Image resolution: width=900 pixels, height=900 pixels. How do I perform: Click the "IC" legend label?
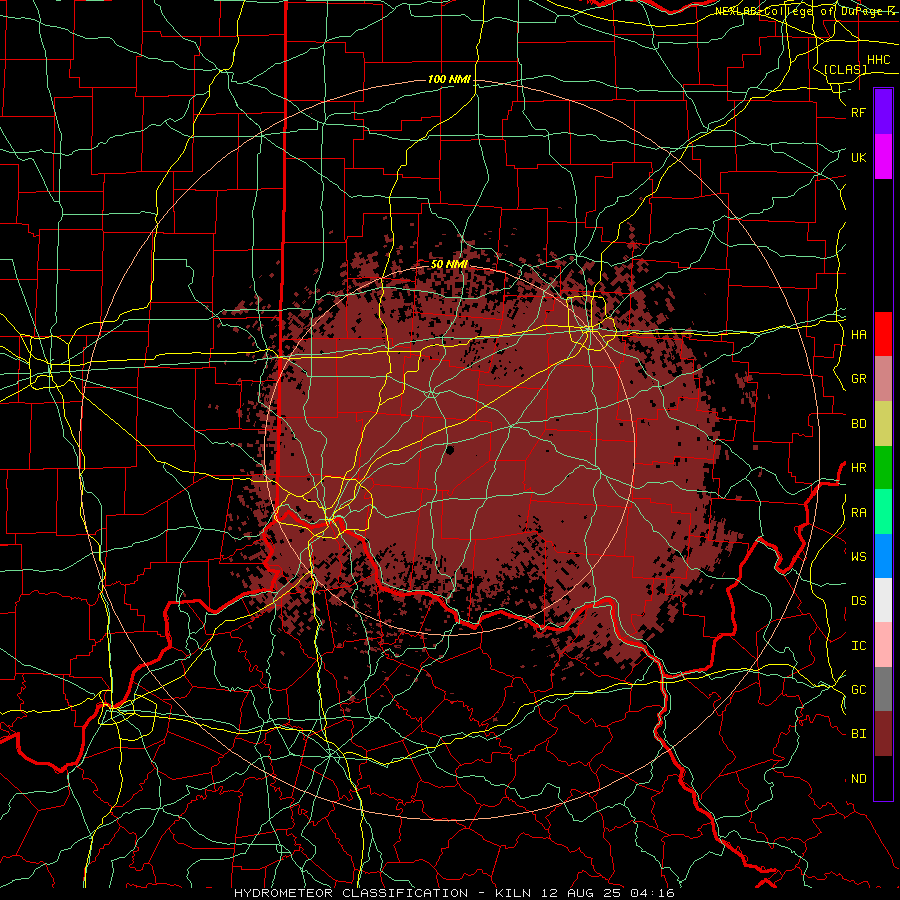[858, 646]
